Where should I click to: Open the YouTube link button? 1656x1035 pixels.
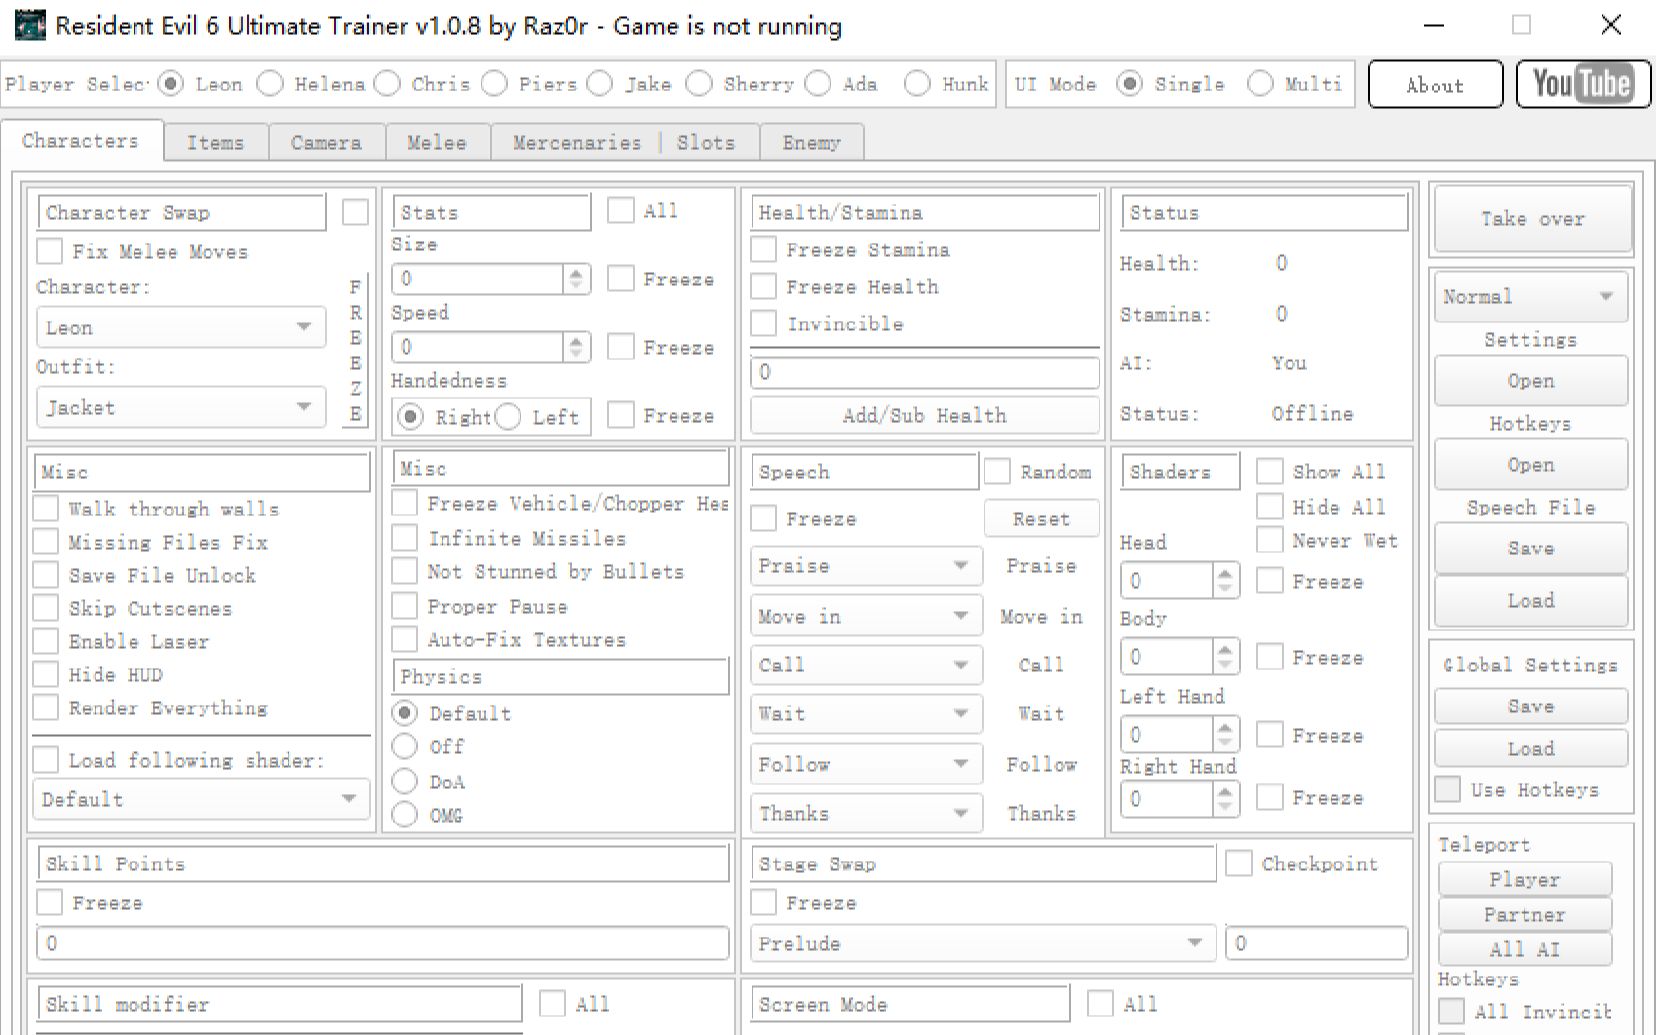(x=1582, y=84)
